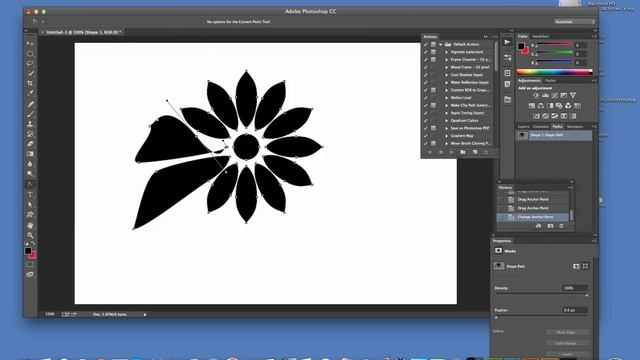Select the Convert Point pen tool
Screen dimensions: 640x360
click(x=30, y=184)
